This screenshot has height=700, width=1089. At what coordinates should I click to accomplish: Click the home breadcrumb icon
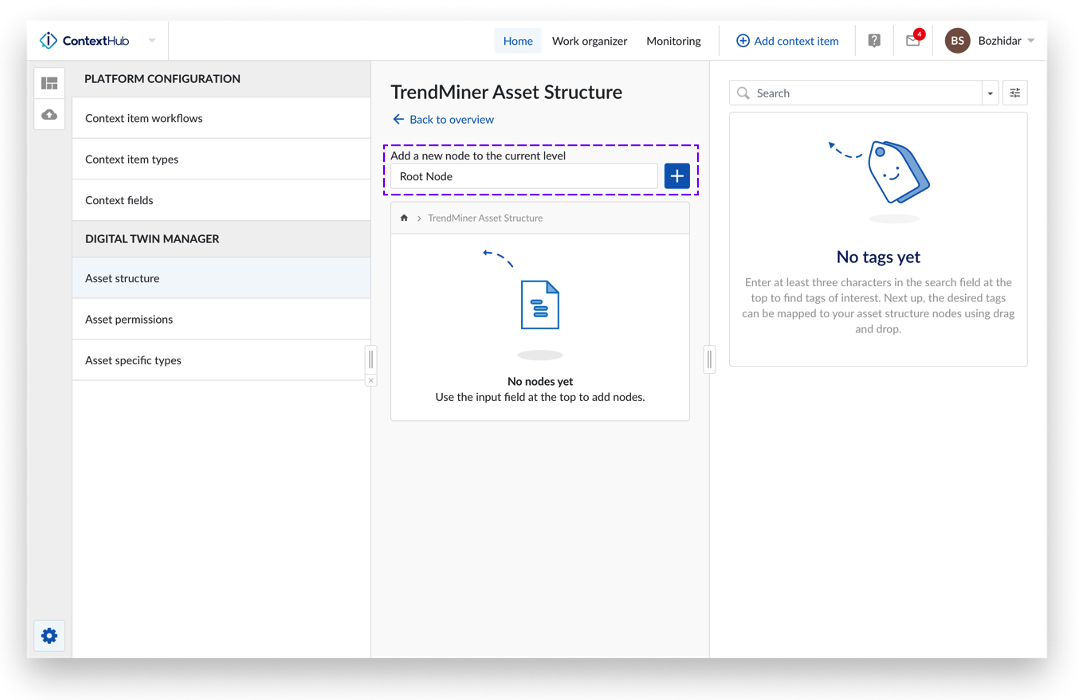[404, 218]
